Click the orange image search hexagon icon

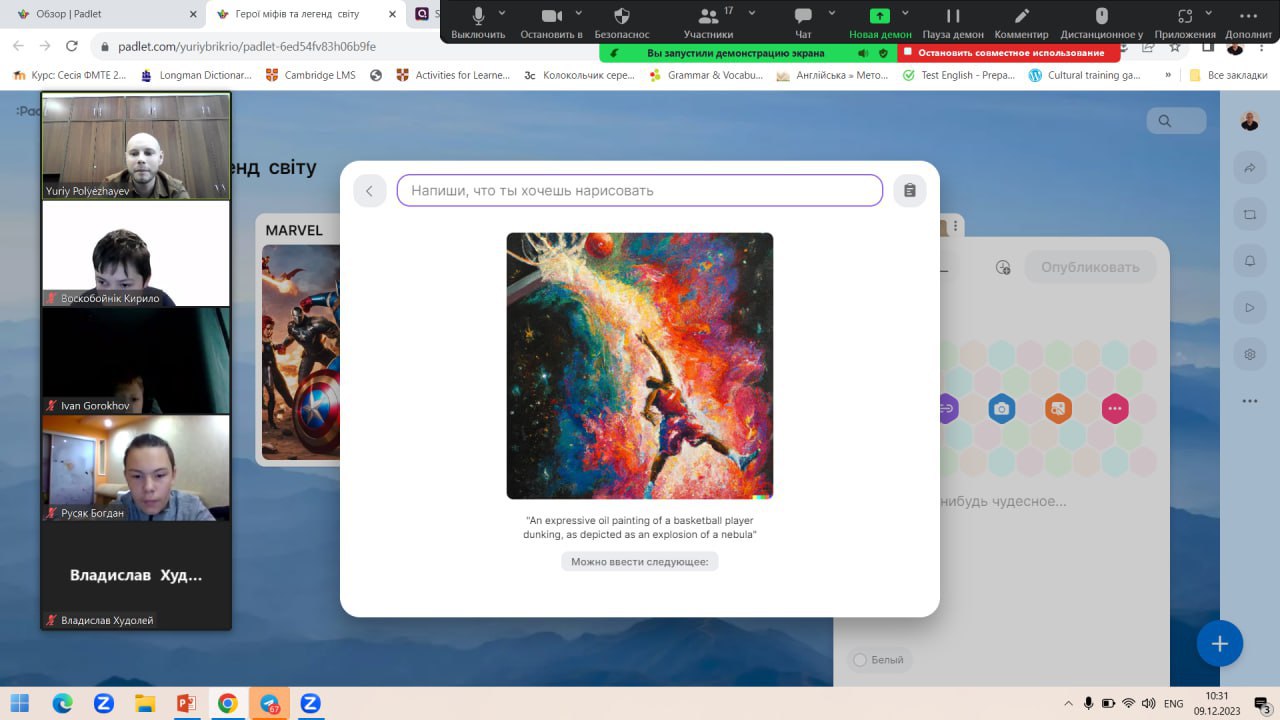(x=1058, y=408)
